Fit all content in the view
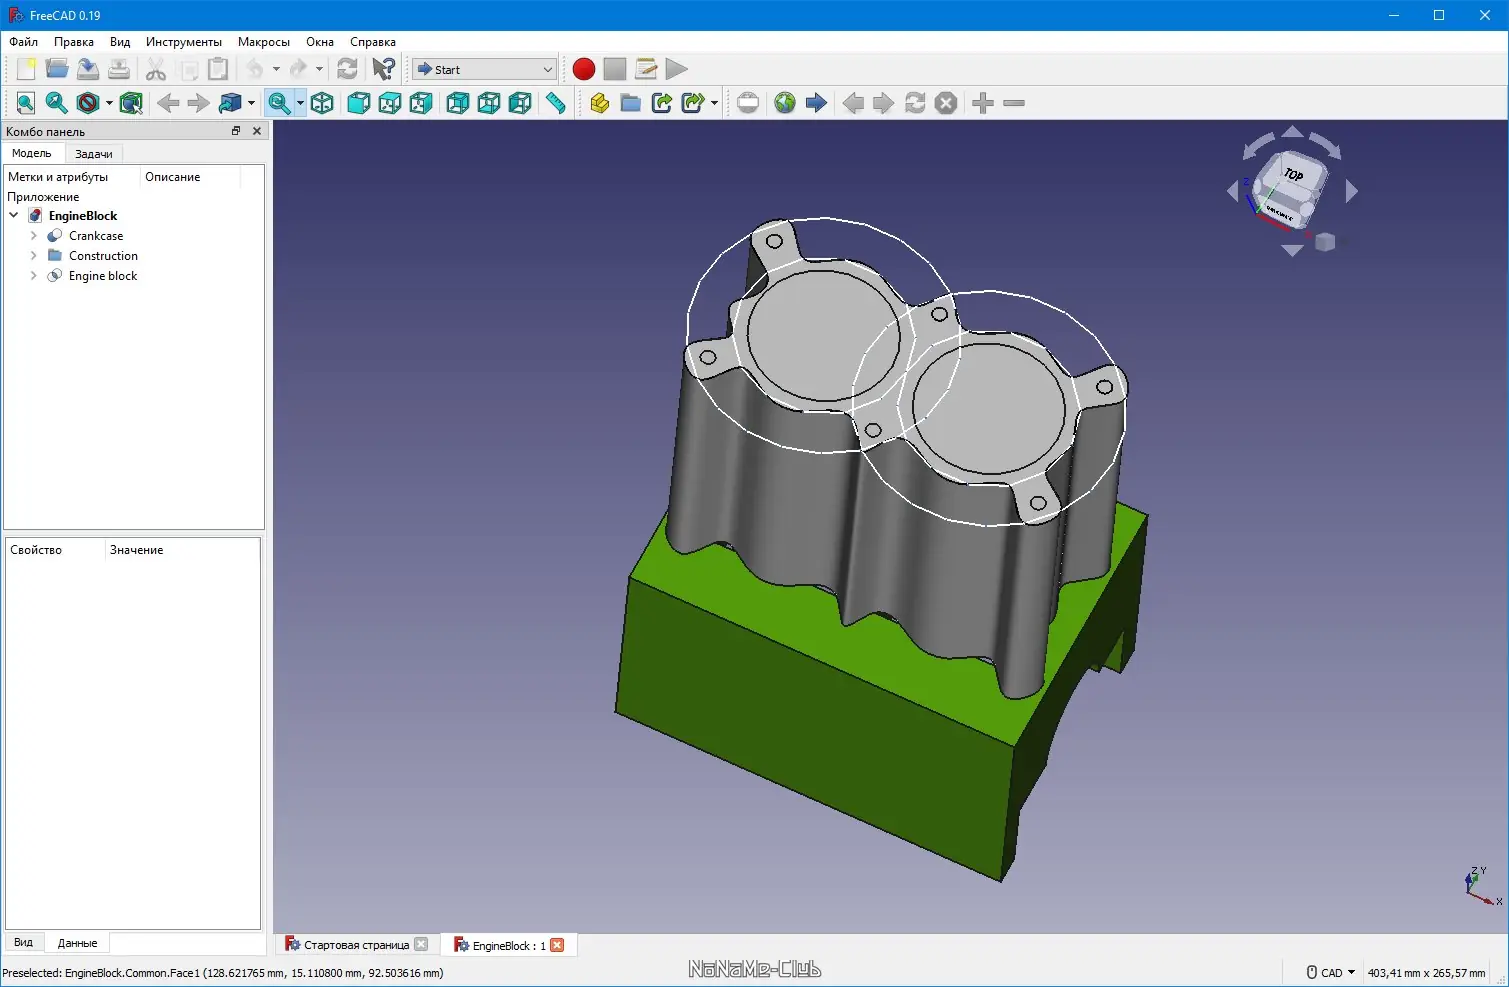 [26, 103]
